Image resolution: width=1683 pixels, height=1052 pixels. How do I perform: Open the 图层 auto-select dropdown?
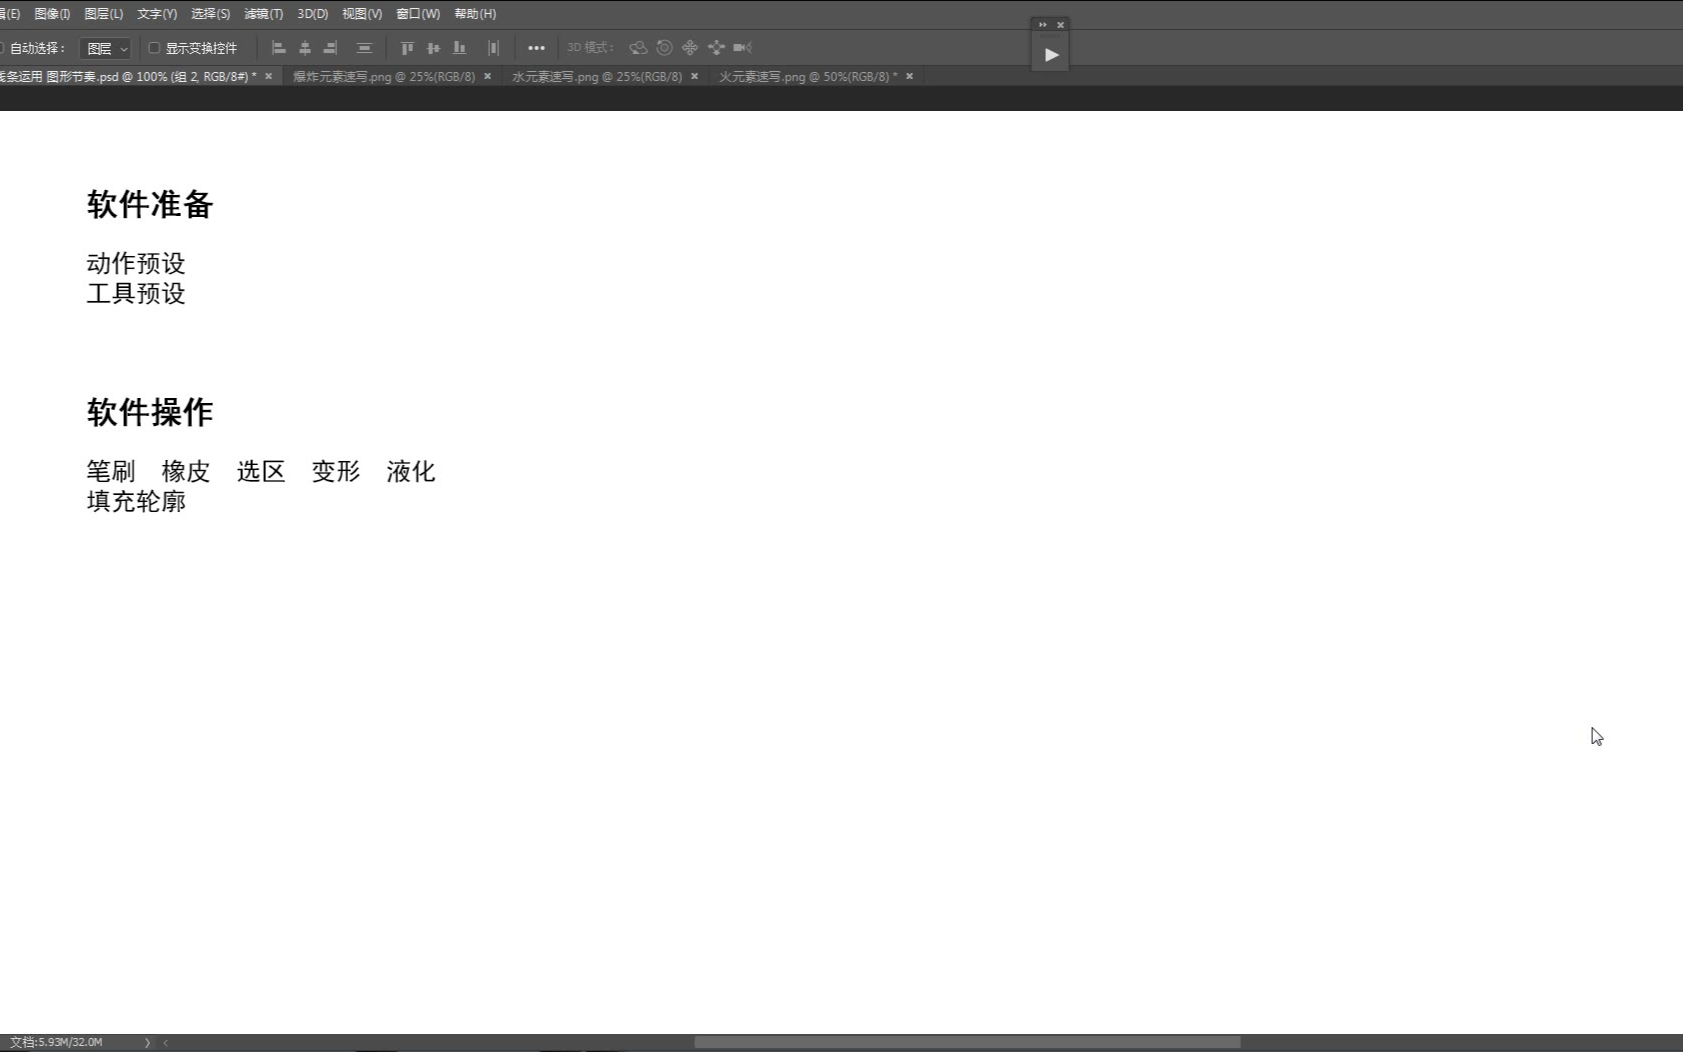[x=105, y=48]
